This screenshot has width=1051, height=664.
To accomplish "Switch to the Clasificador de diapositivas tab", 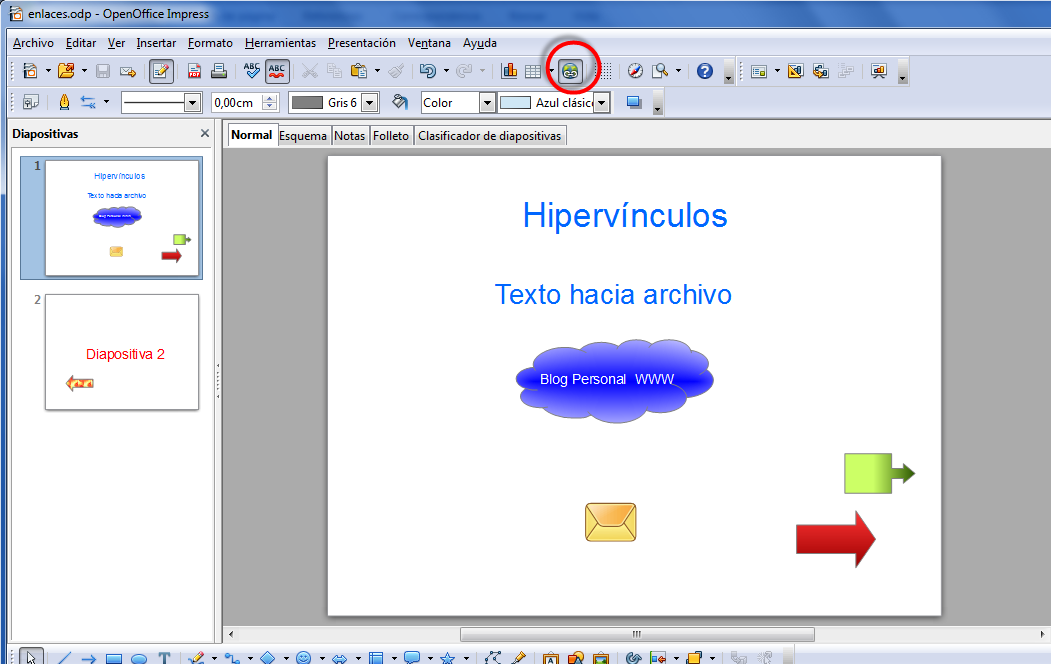I will [490, 136].
